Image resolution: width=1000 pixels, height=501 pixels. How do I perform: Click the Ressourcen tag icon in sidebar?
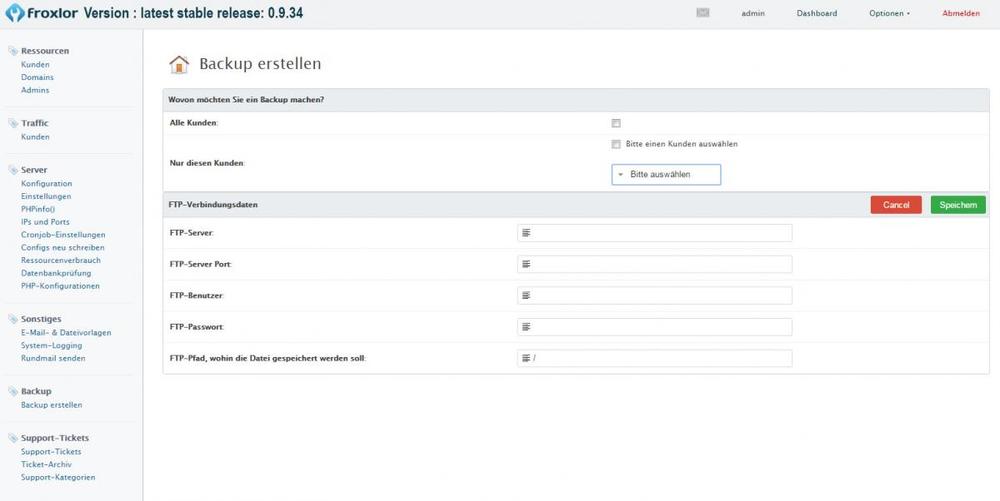tap(12, 50)
